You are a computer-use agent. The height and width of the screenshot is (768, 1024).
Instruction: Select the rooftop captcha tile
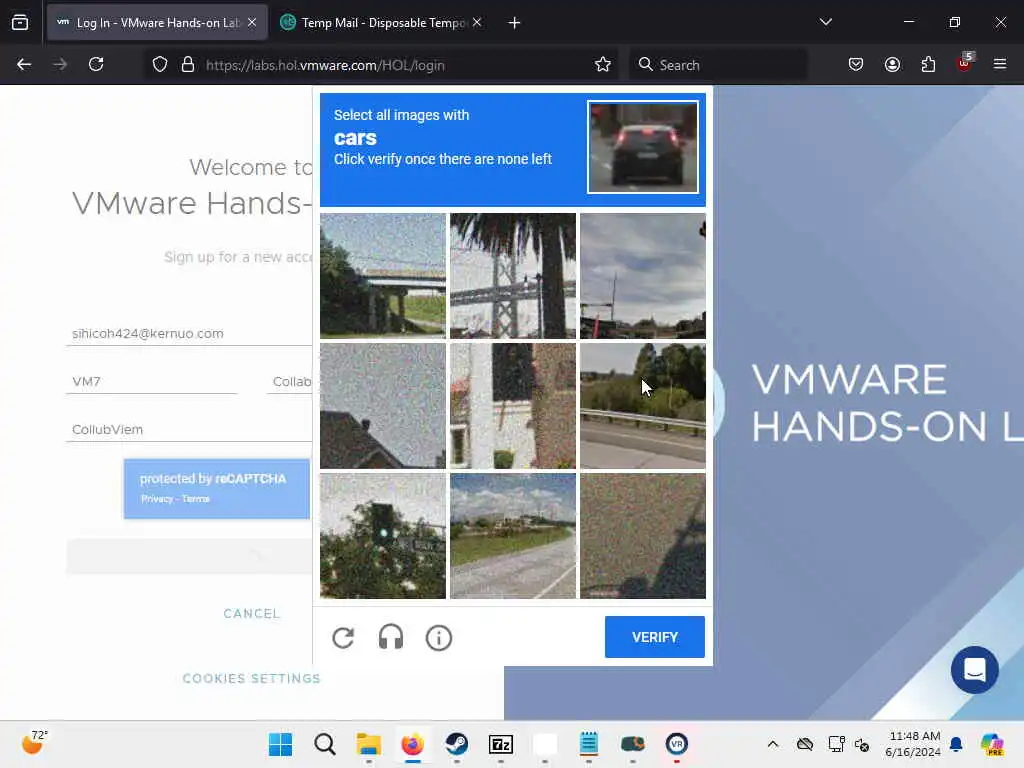coord(383,406)
